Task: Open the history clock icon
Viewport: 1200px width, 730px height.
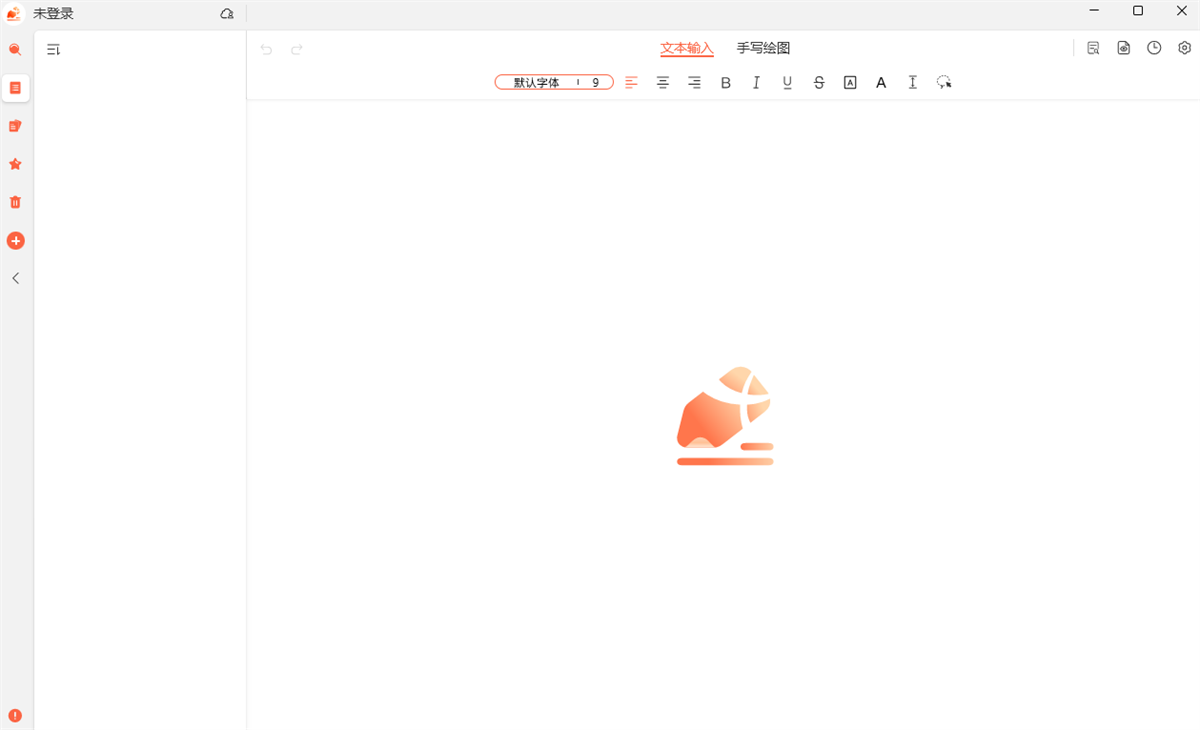Action: pos(1154,48)
